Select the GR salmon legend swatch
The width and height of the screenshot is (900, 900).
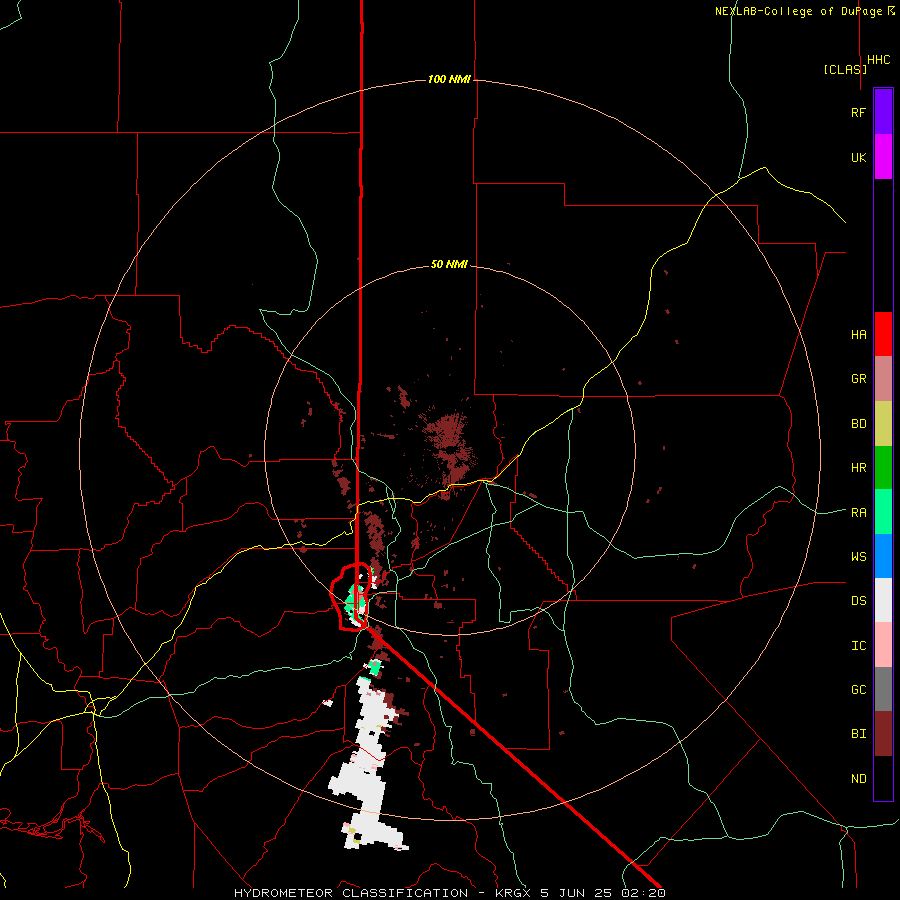(x=883, y=379)
